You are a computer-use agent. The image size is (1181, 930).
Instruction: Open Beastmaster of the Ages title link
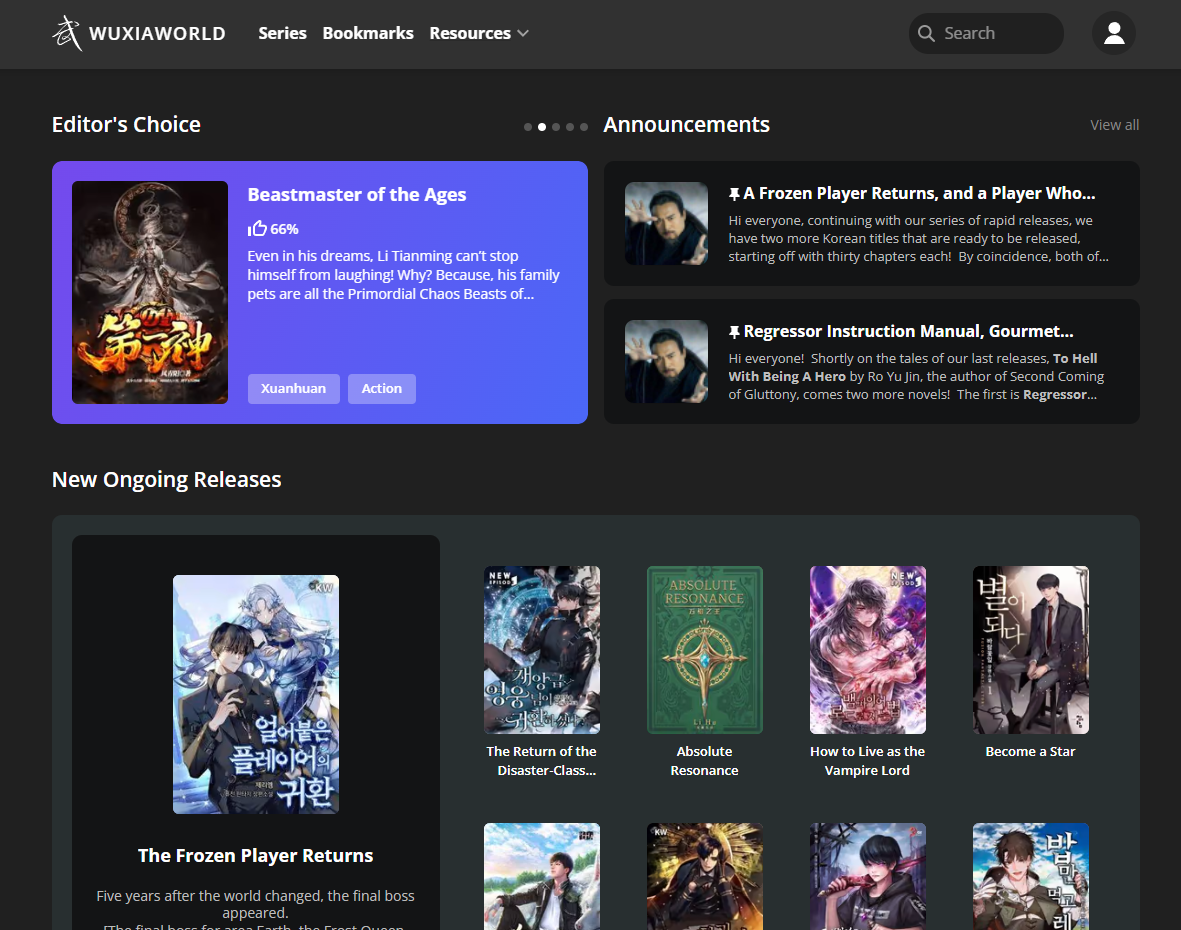(357, 195)
